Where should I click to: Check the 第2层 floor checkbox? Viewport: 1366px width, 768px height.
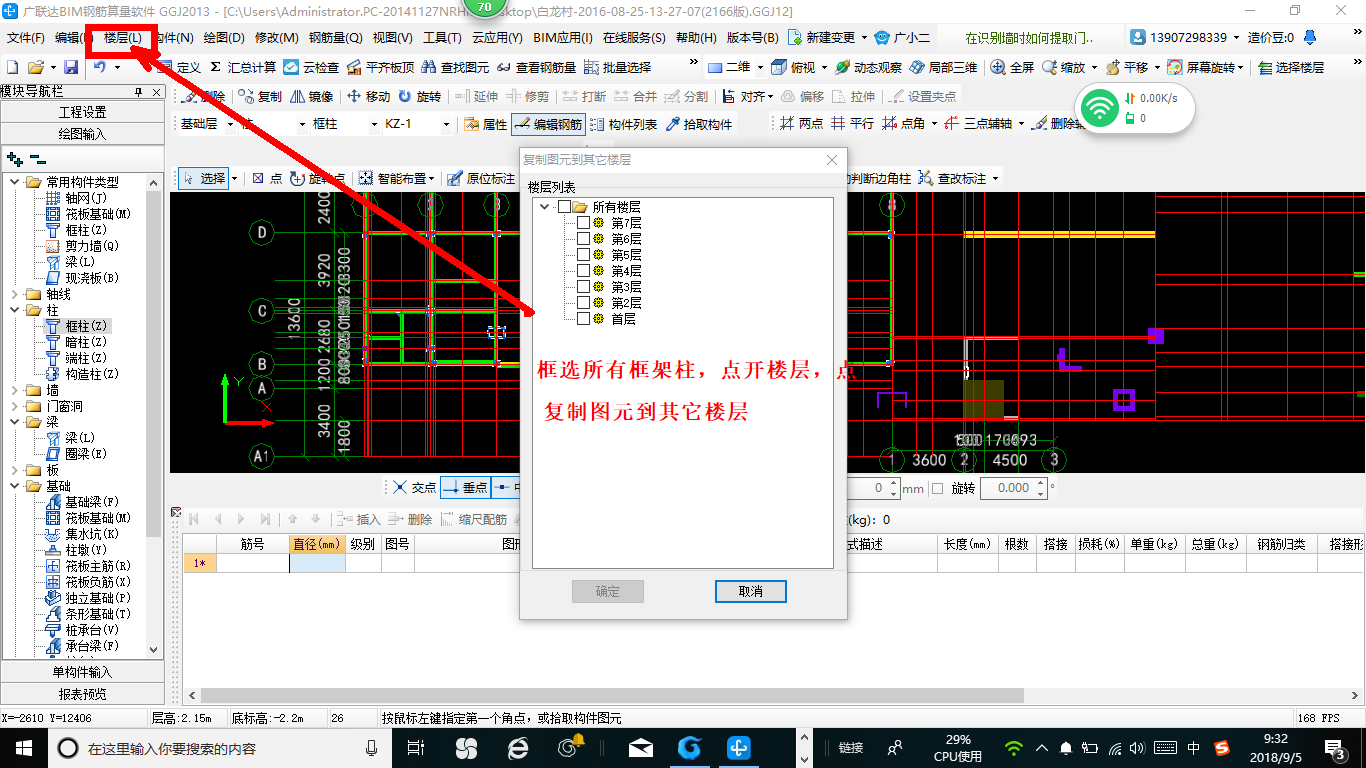click(x=583, y=303)
